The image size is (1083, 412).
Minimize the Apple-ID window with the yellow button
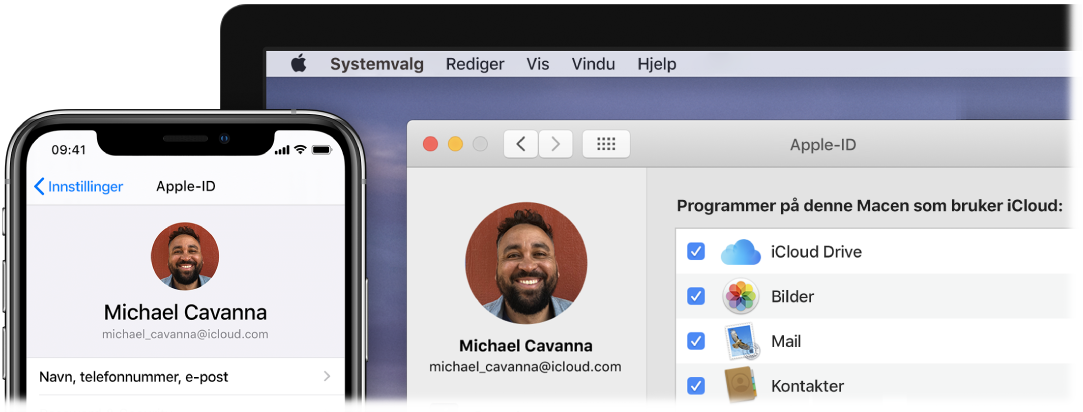(455, 144)
